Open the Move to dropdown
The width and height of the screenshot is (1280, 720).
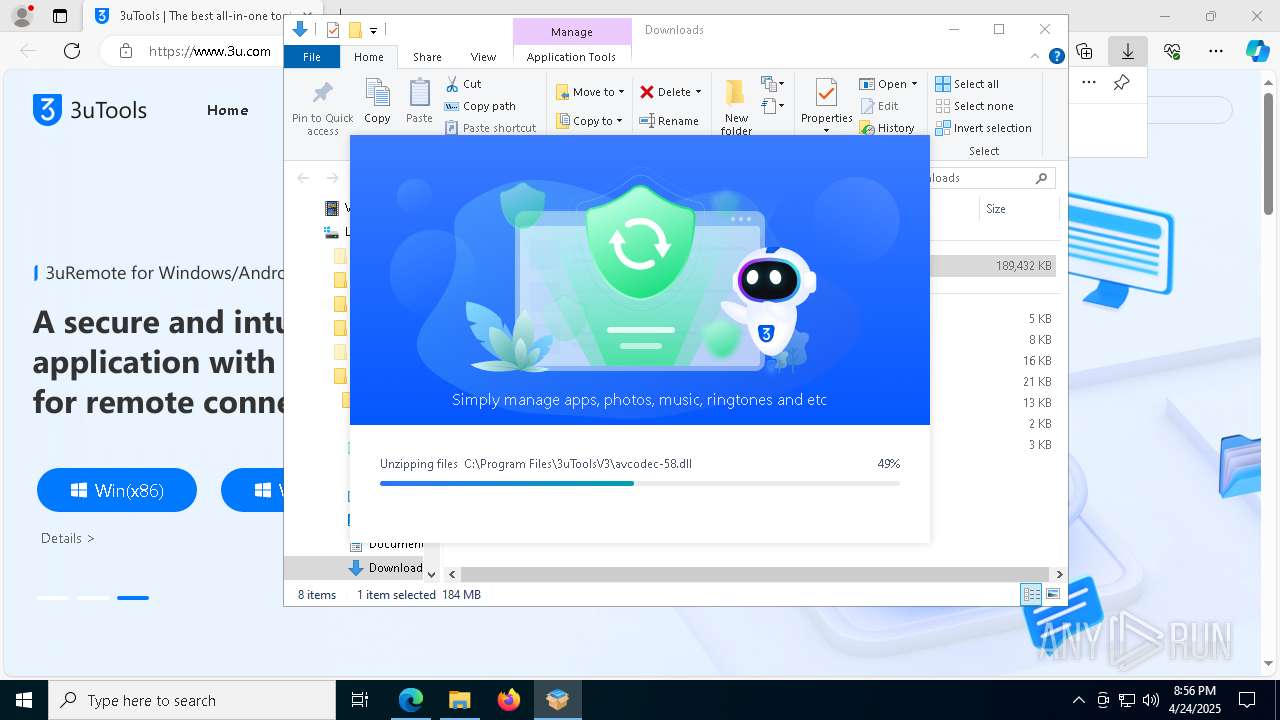pyautogui.click(x=590, y=92)
